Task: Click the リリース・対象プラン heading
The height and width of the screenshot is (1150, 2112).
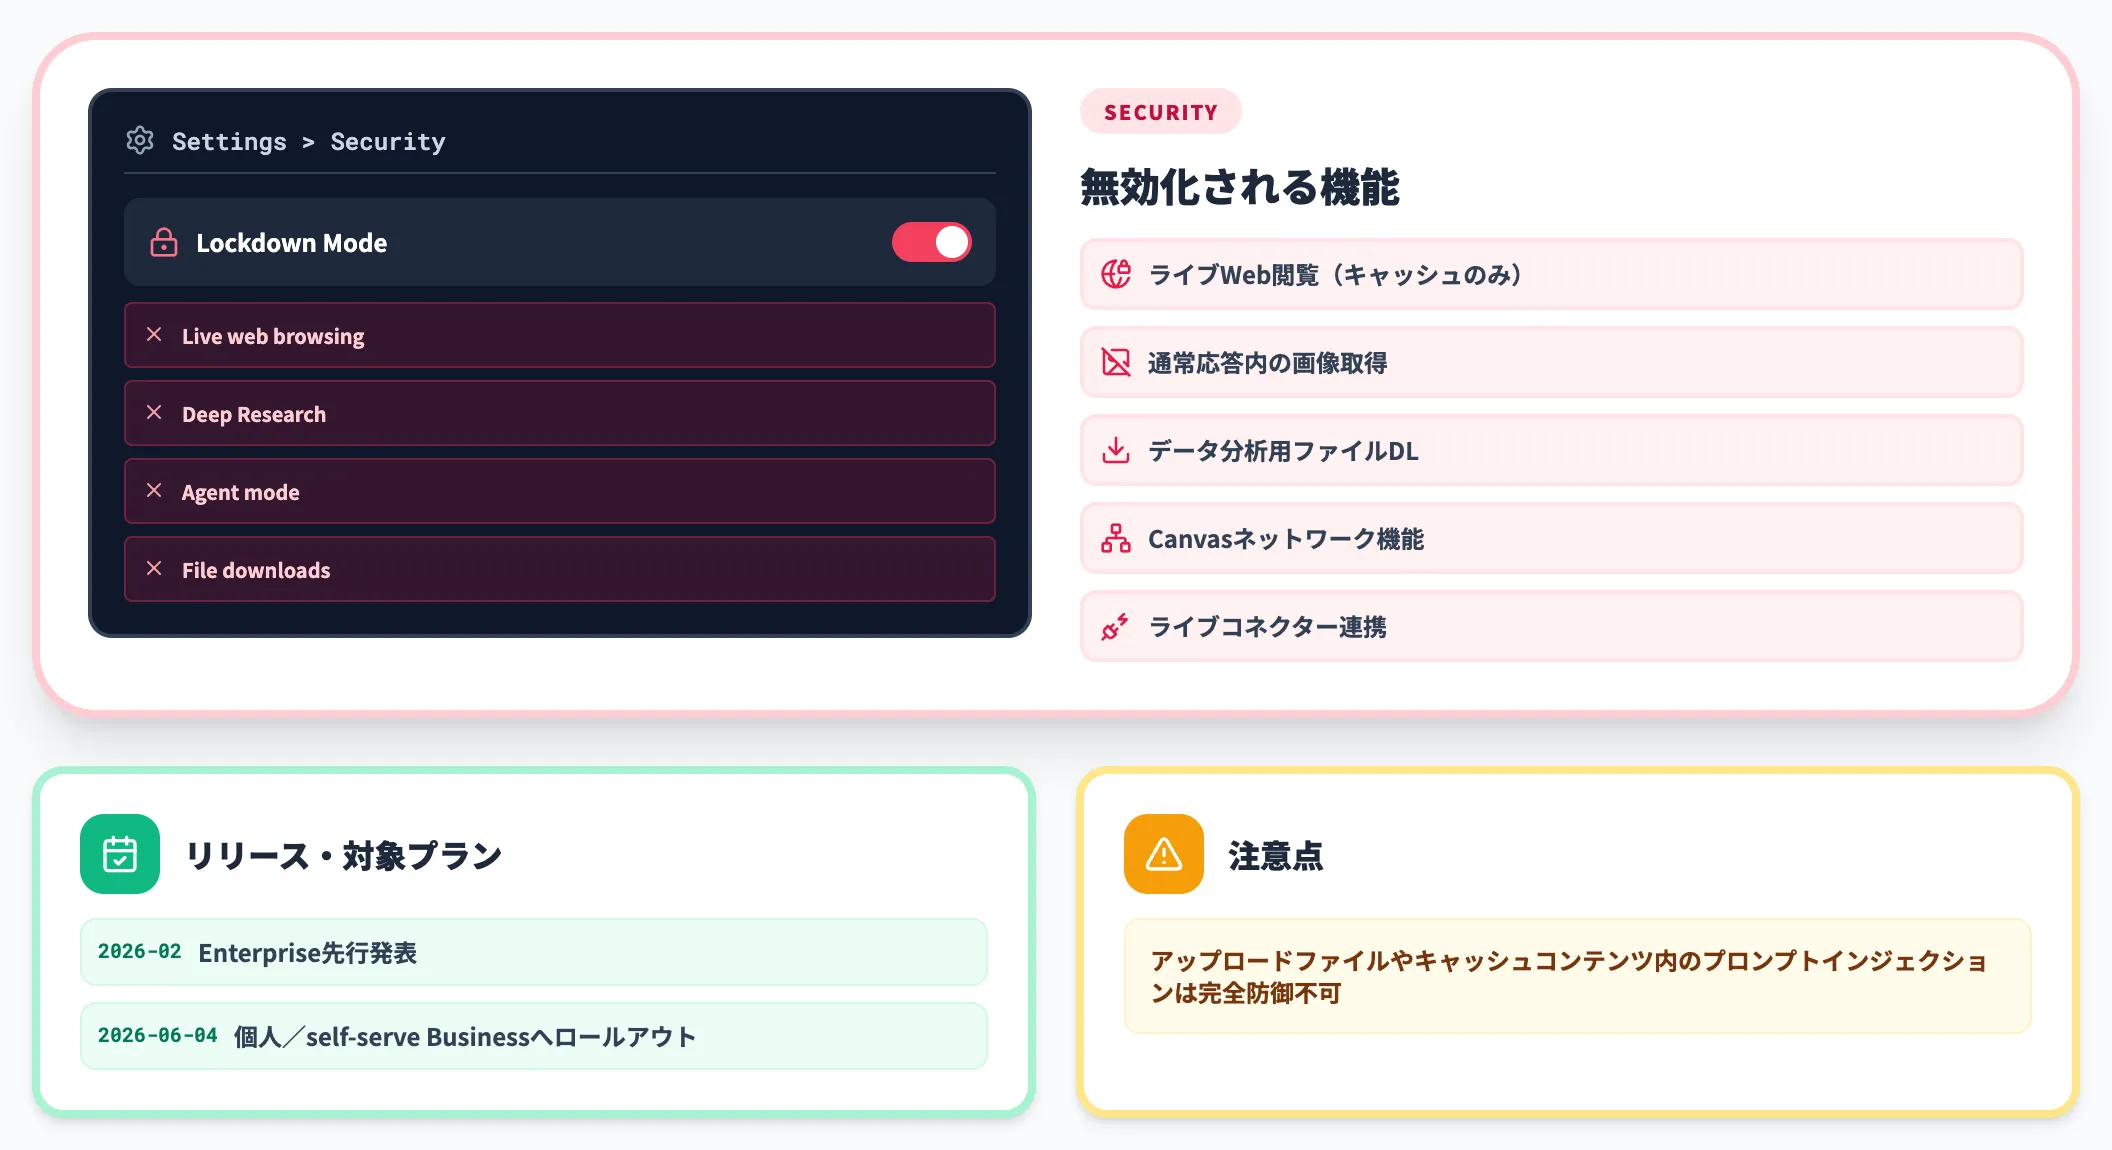Action: 344,856
